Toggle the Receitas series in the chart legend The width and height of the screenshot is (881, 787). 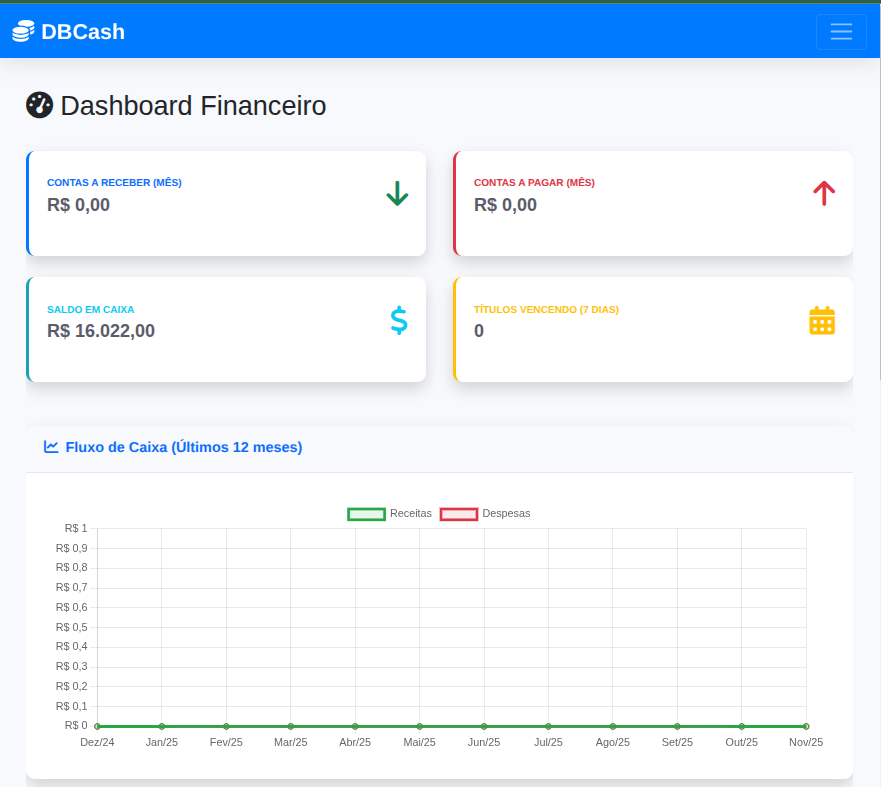point(411,513)
